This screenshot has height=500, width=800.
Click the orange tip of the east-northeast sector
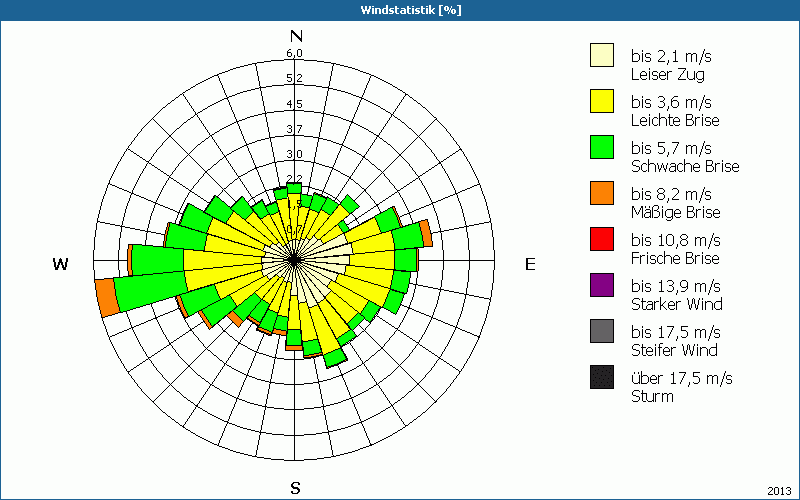pyautogui.click(x=427, y=234)
